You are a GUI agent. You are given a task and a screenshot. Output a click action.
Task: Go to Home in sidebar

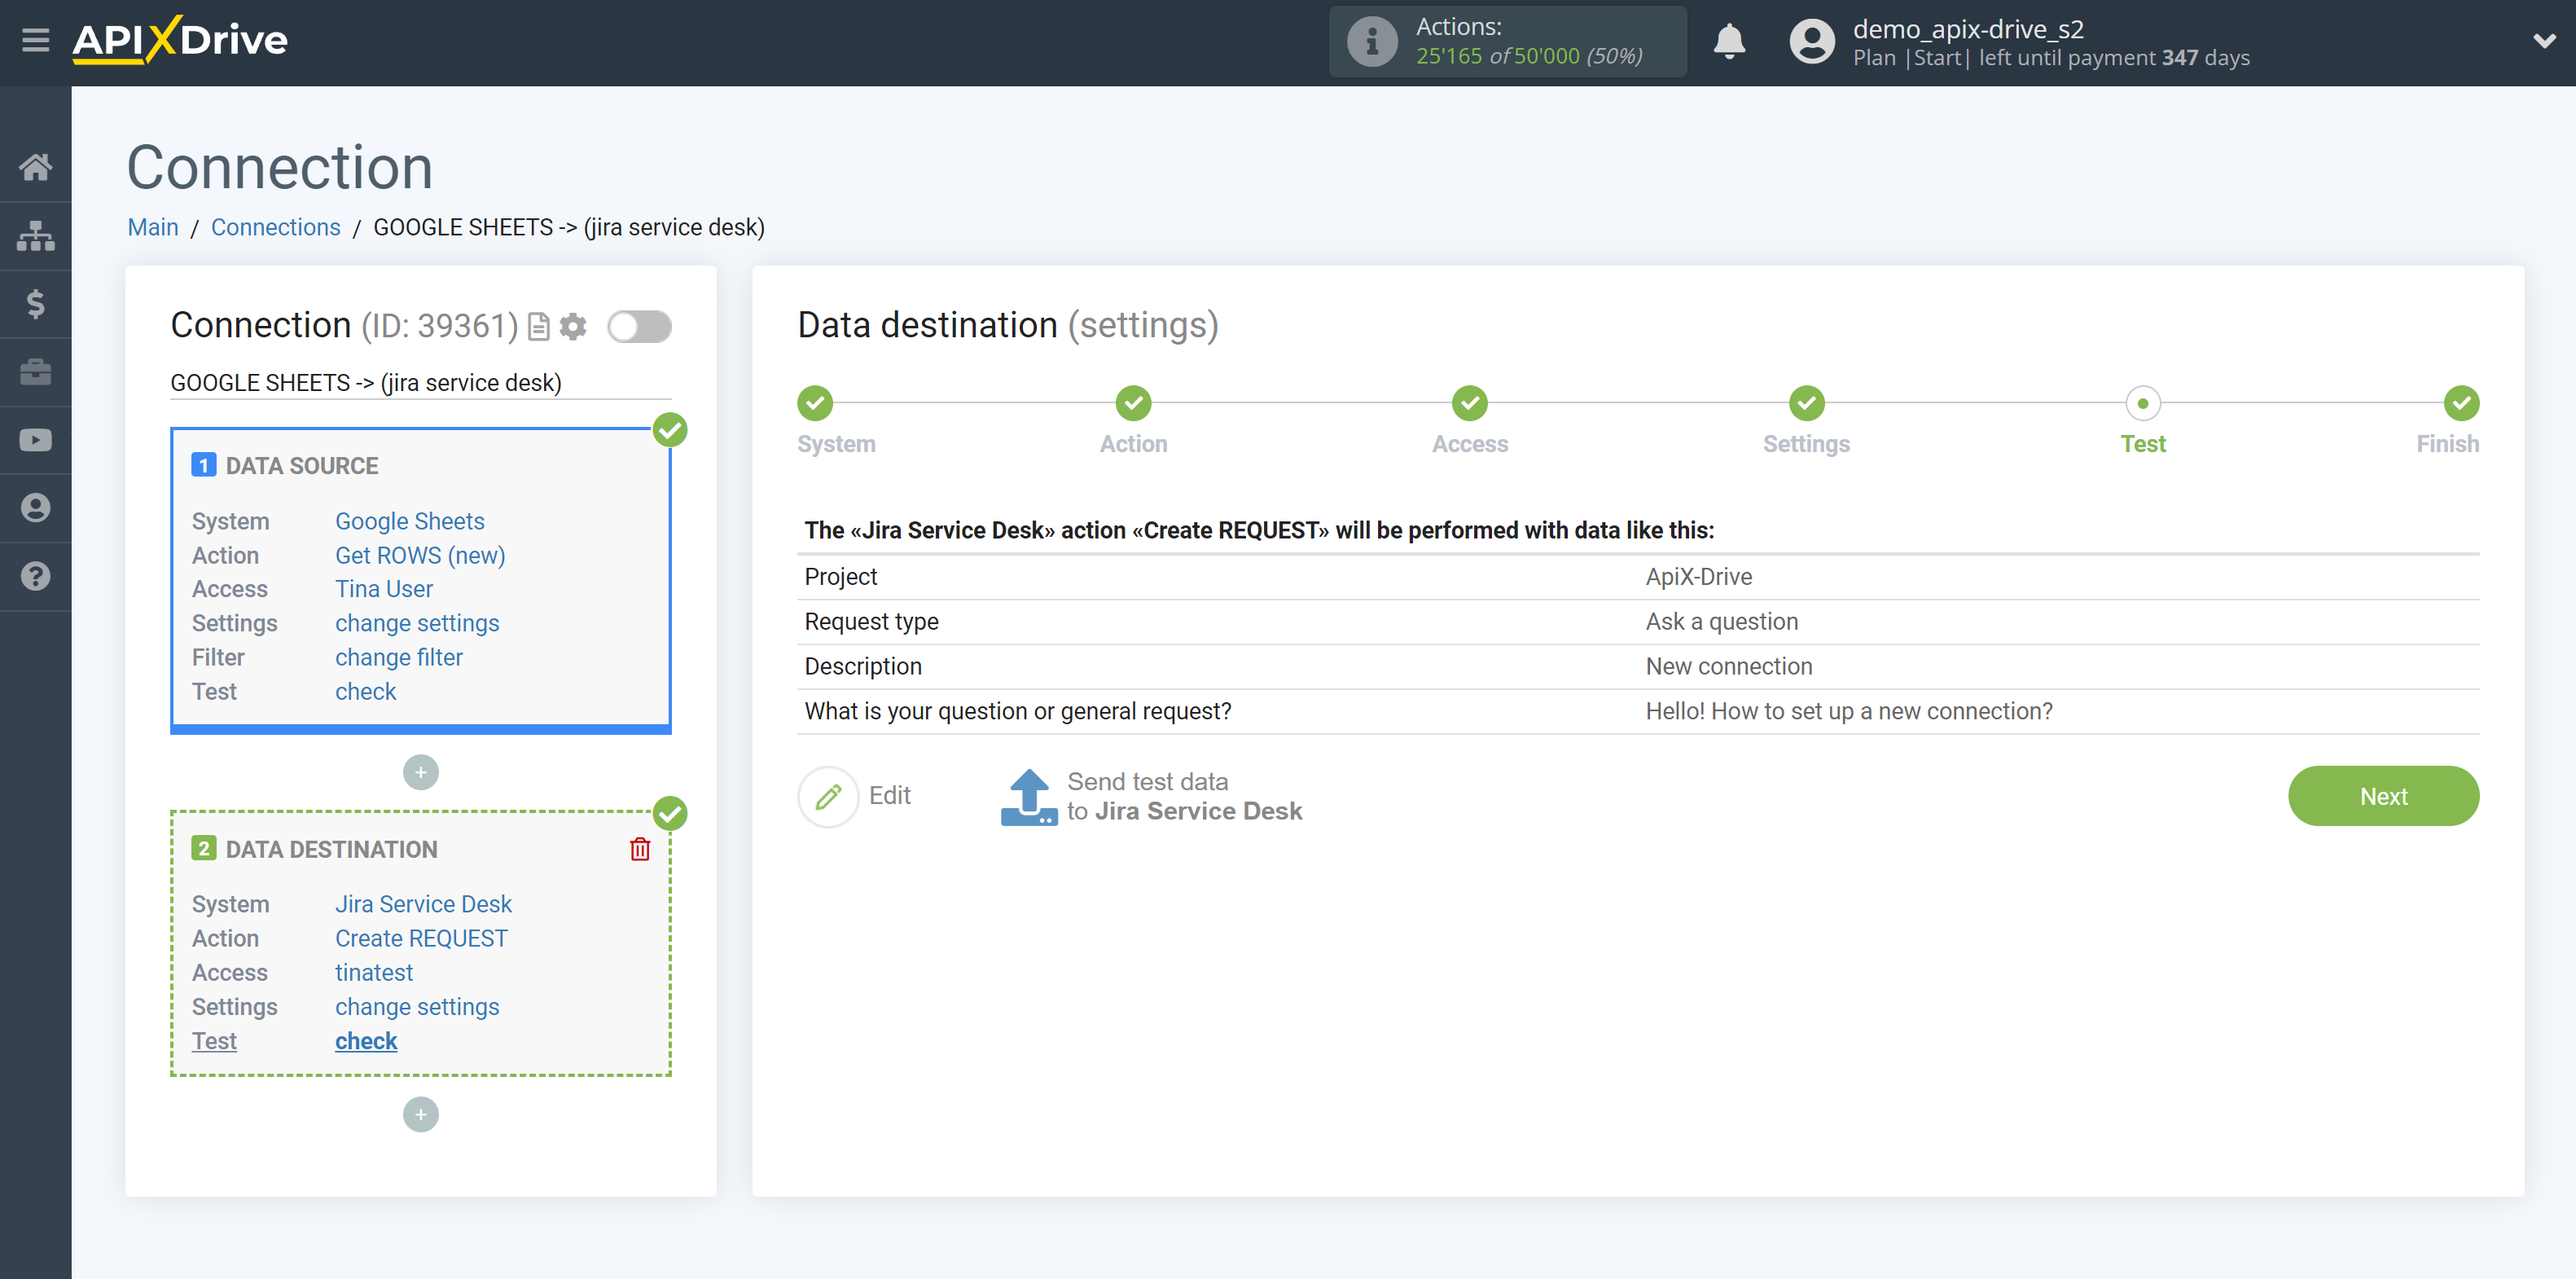tap(35, 167)
